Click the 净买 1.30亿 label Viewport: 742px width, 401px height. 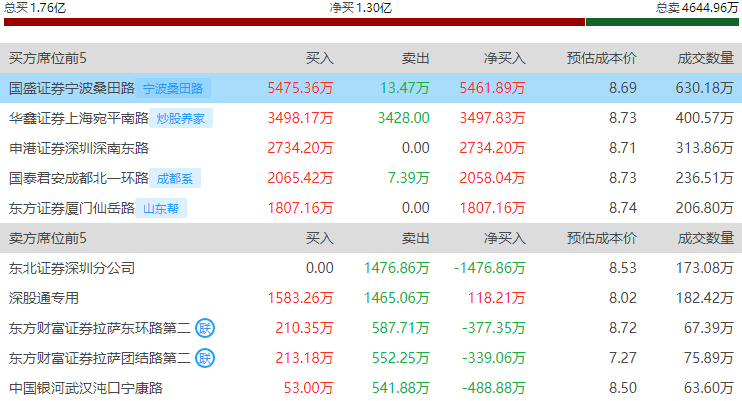pos(361,8)
